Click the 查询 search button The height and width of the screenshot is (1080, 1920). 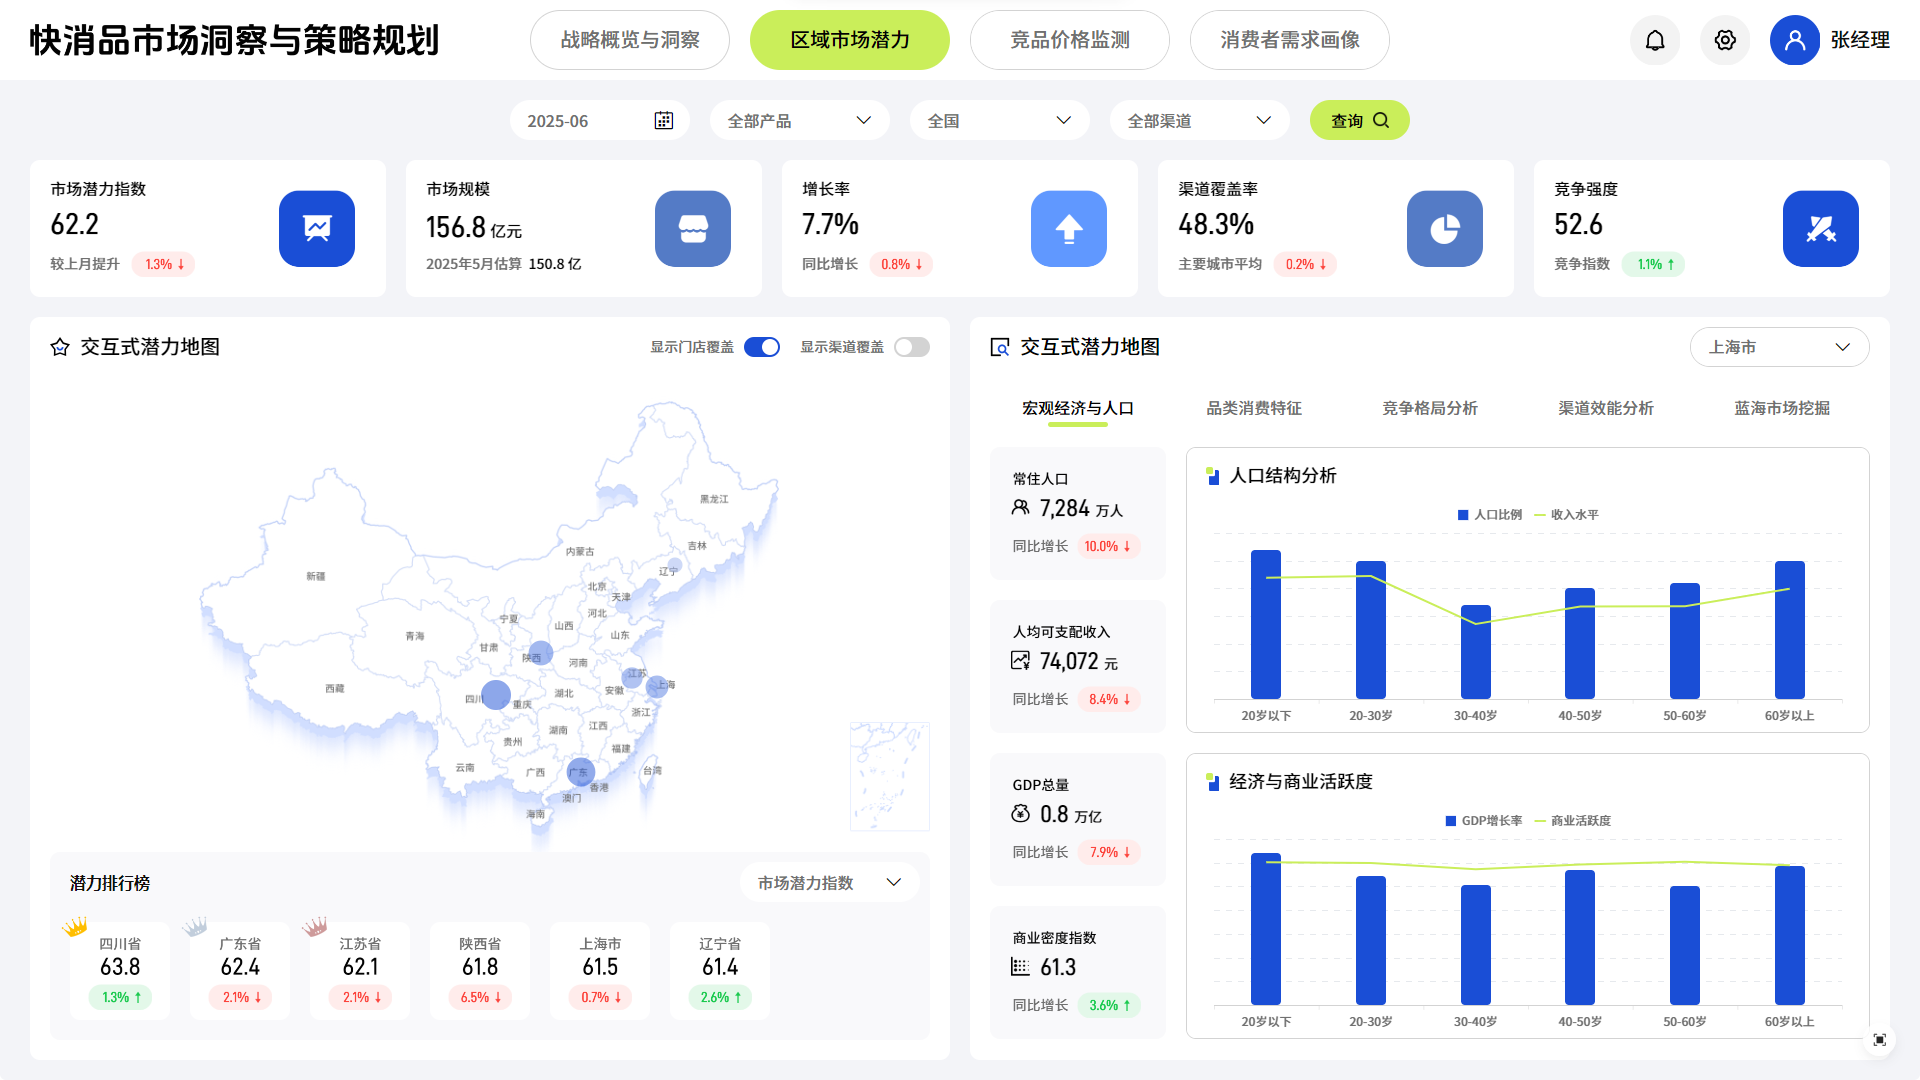pyautogui.click(x=1359, y=121)
